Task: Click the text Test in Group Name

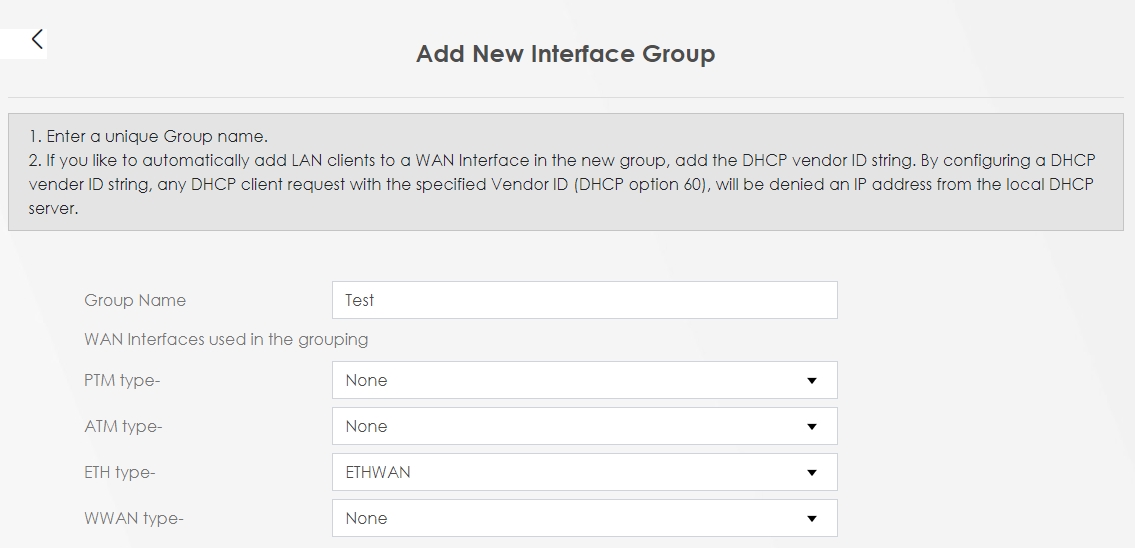Action: tap(360, 300)
